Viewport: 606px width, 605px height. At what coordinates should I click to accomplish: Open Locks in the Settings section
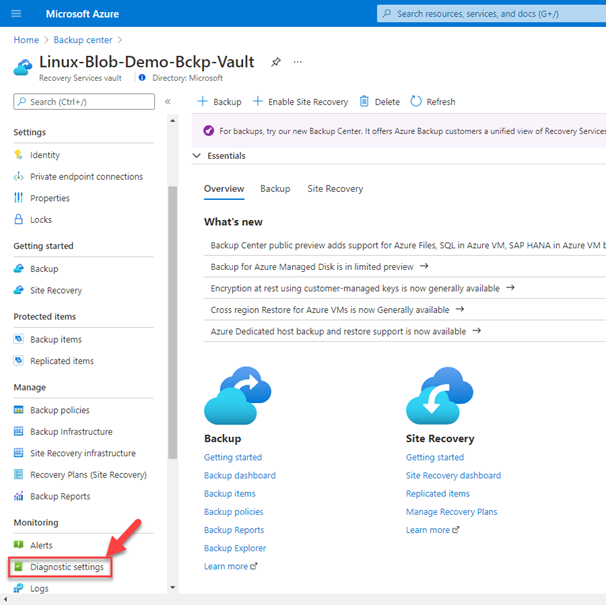(x=41, y=220)
